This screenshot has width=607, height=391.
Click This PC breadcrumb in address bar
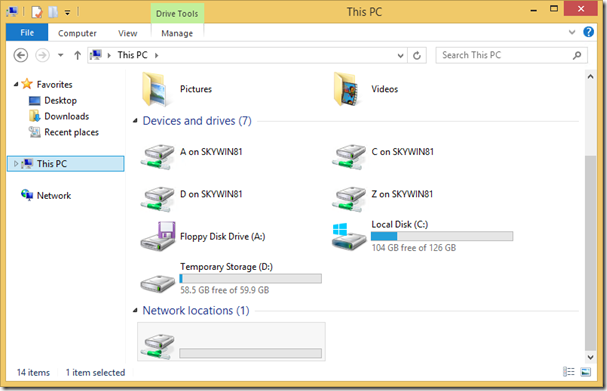133,55
